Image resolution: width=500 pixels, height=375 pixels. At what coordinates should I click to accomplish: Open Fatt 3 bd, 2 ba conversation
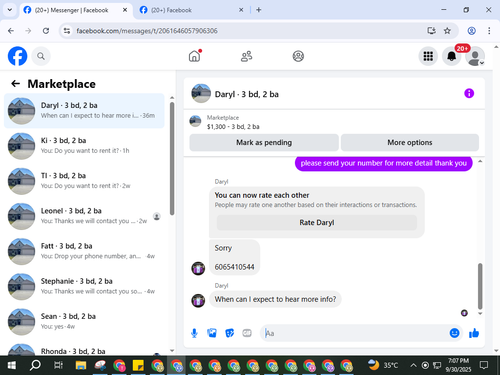tap(84, 251)
